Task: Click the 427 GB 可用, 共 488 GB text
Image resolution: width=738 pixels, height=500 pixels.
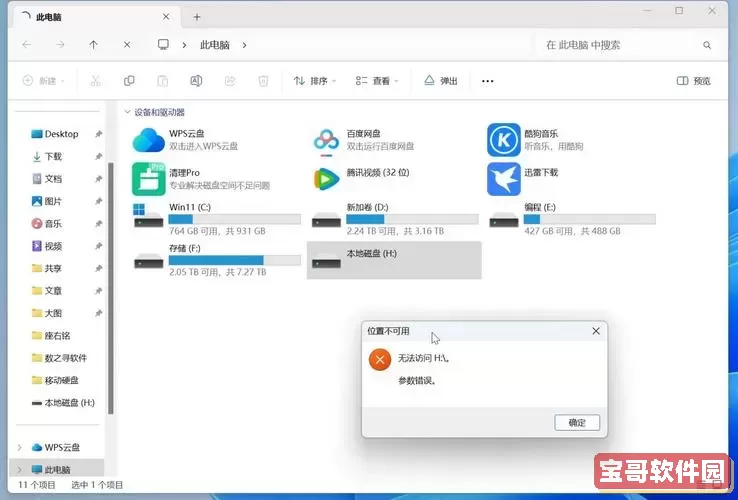Action: [x=572, y=231]
